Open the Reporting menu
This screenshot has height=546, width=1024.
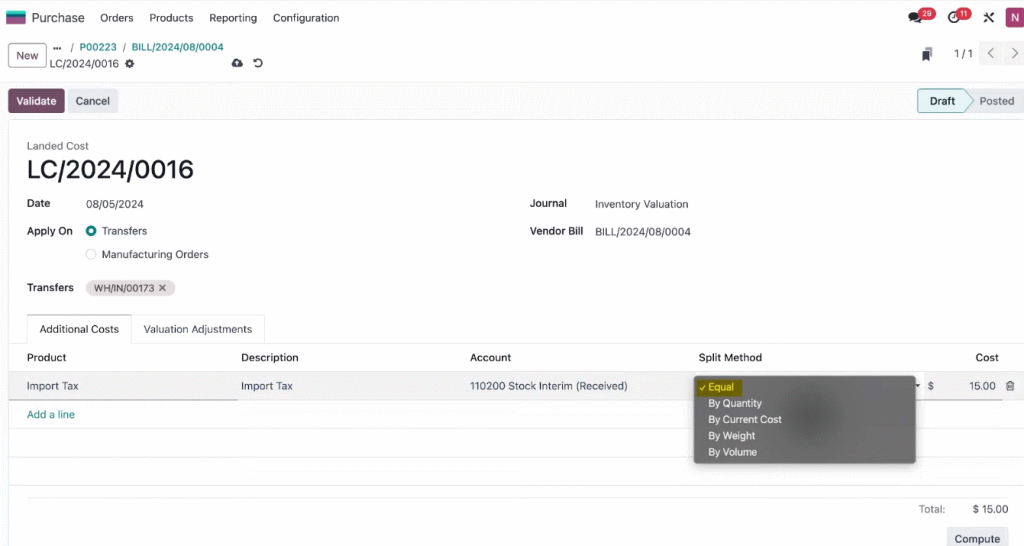pyautogui.click(x=233, y=18)
